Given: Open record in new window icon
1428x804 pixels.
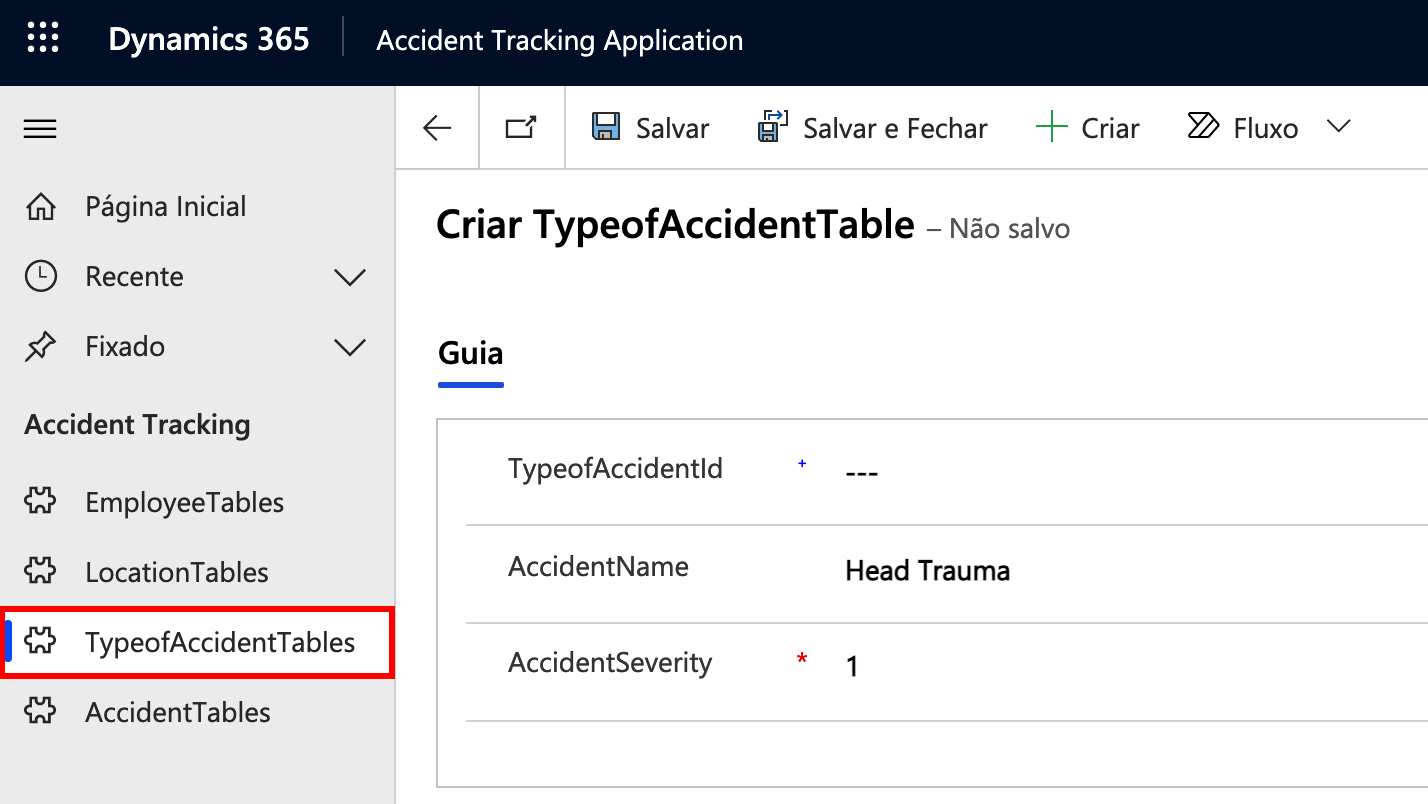Looking at the screenshot, I should point(521,128).
